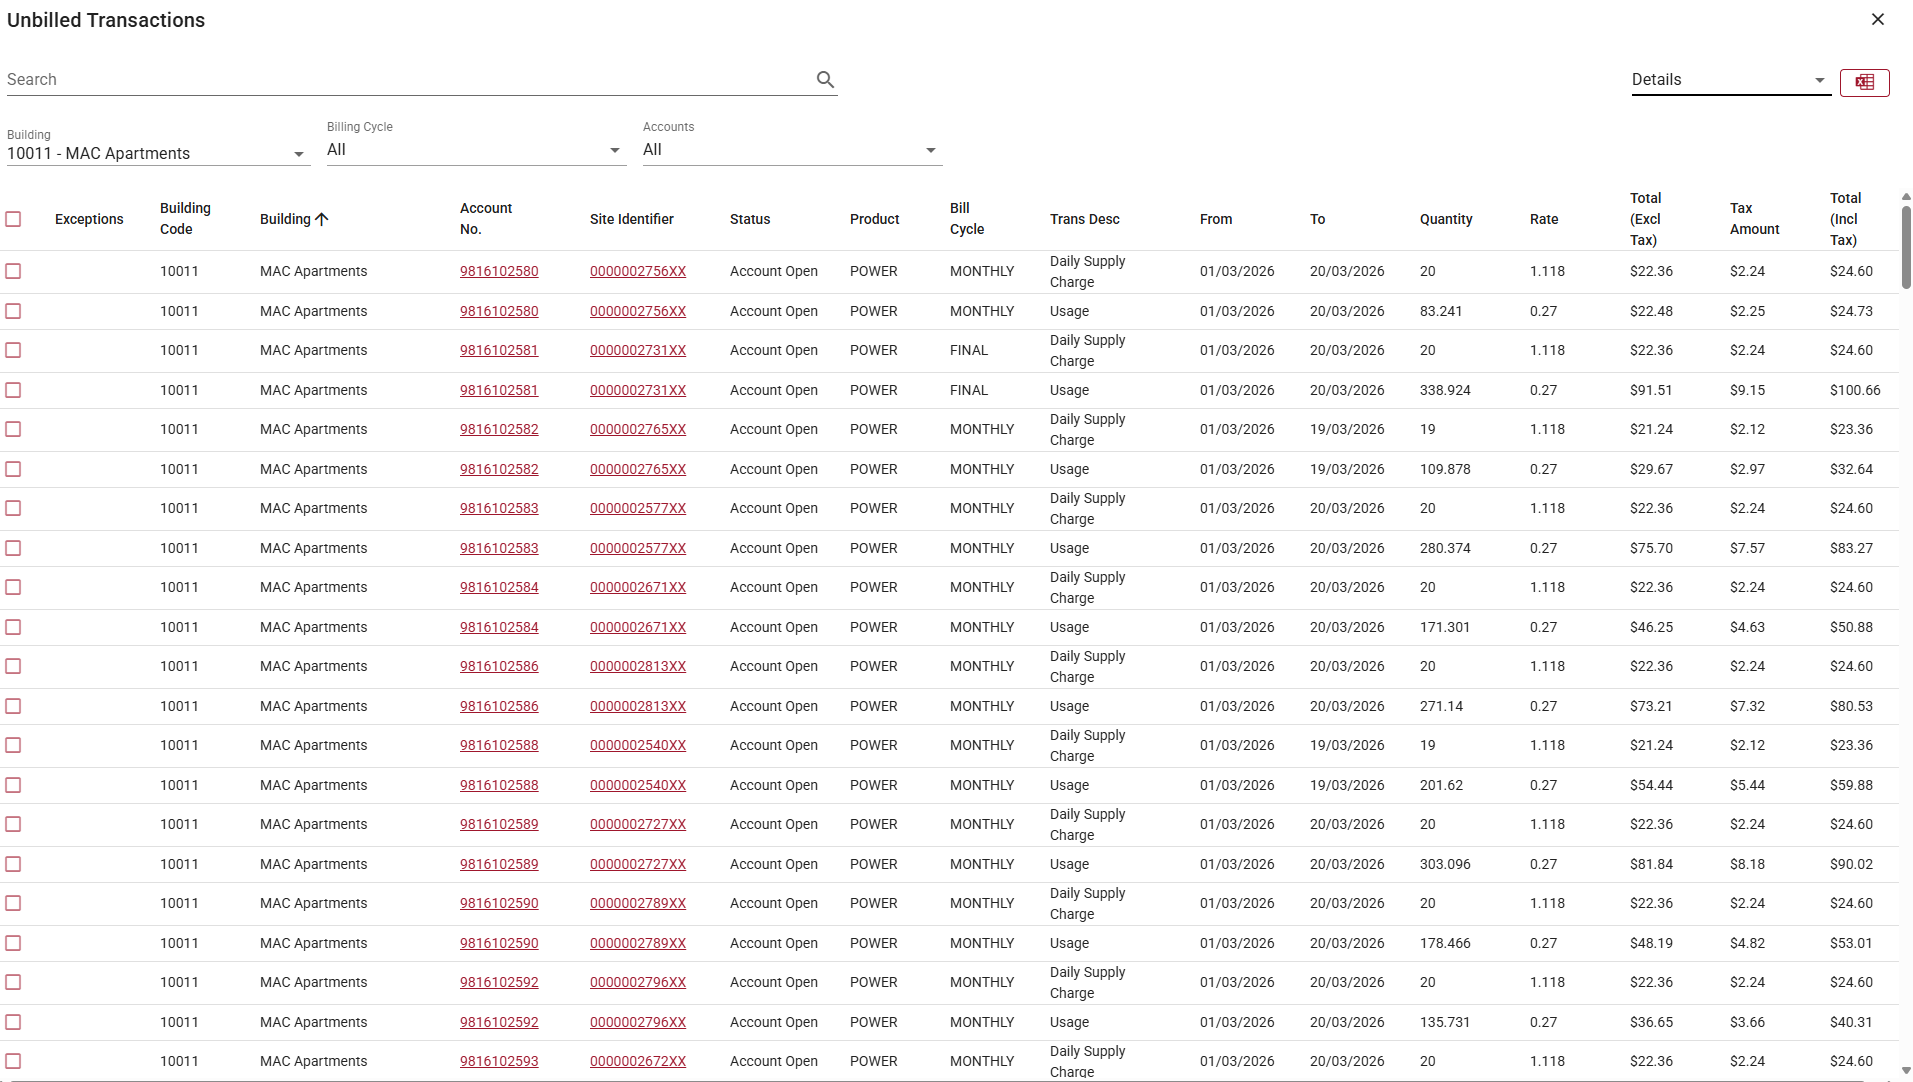Sort by the Bill Cycle column header

point(966,219)
